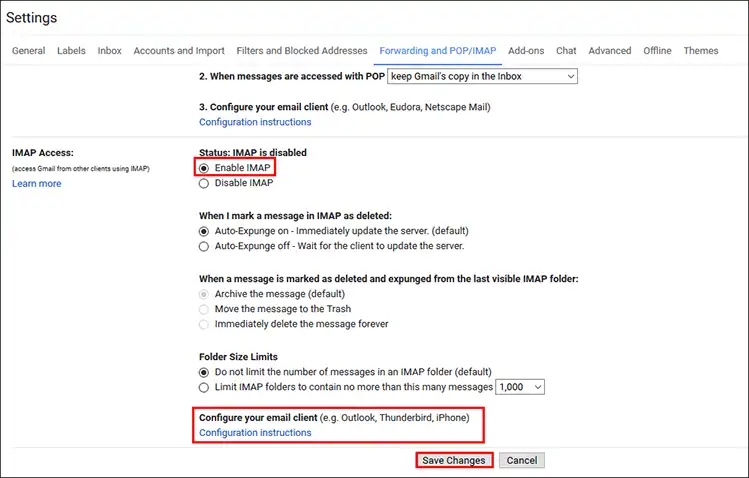Click the 'IMAP Access:' section label
The height and width of the screenshot is (478, 749).
[x=43, y=153]
